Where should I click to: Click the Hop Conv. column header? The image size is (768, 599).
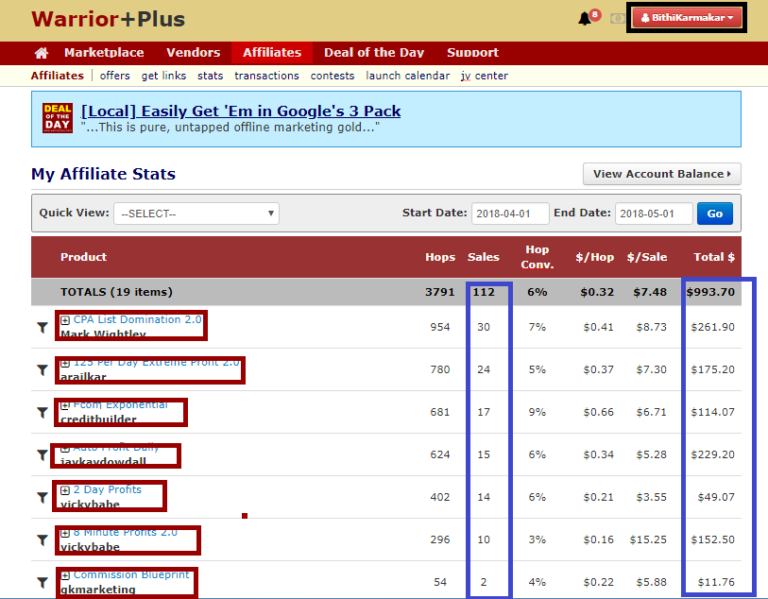click(537, 257)
